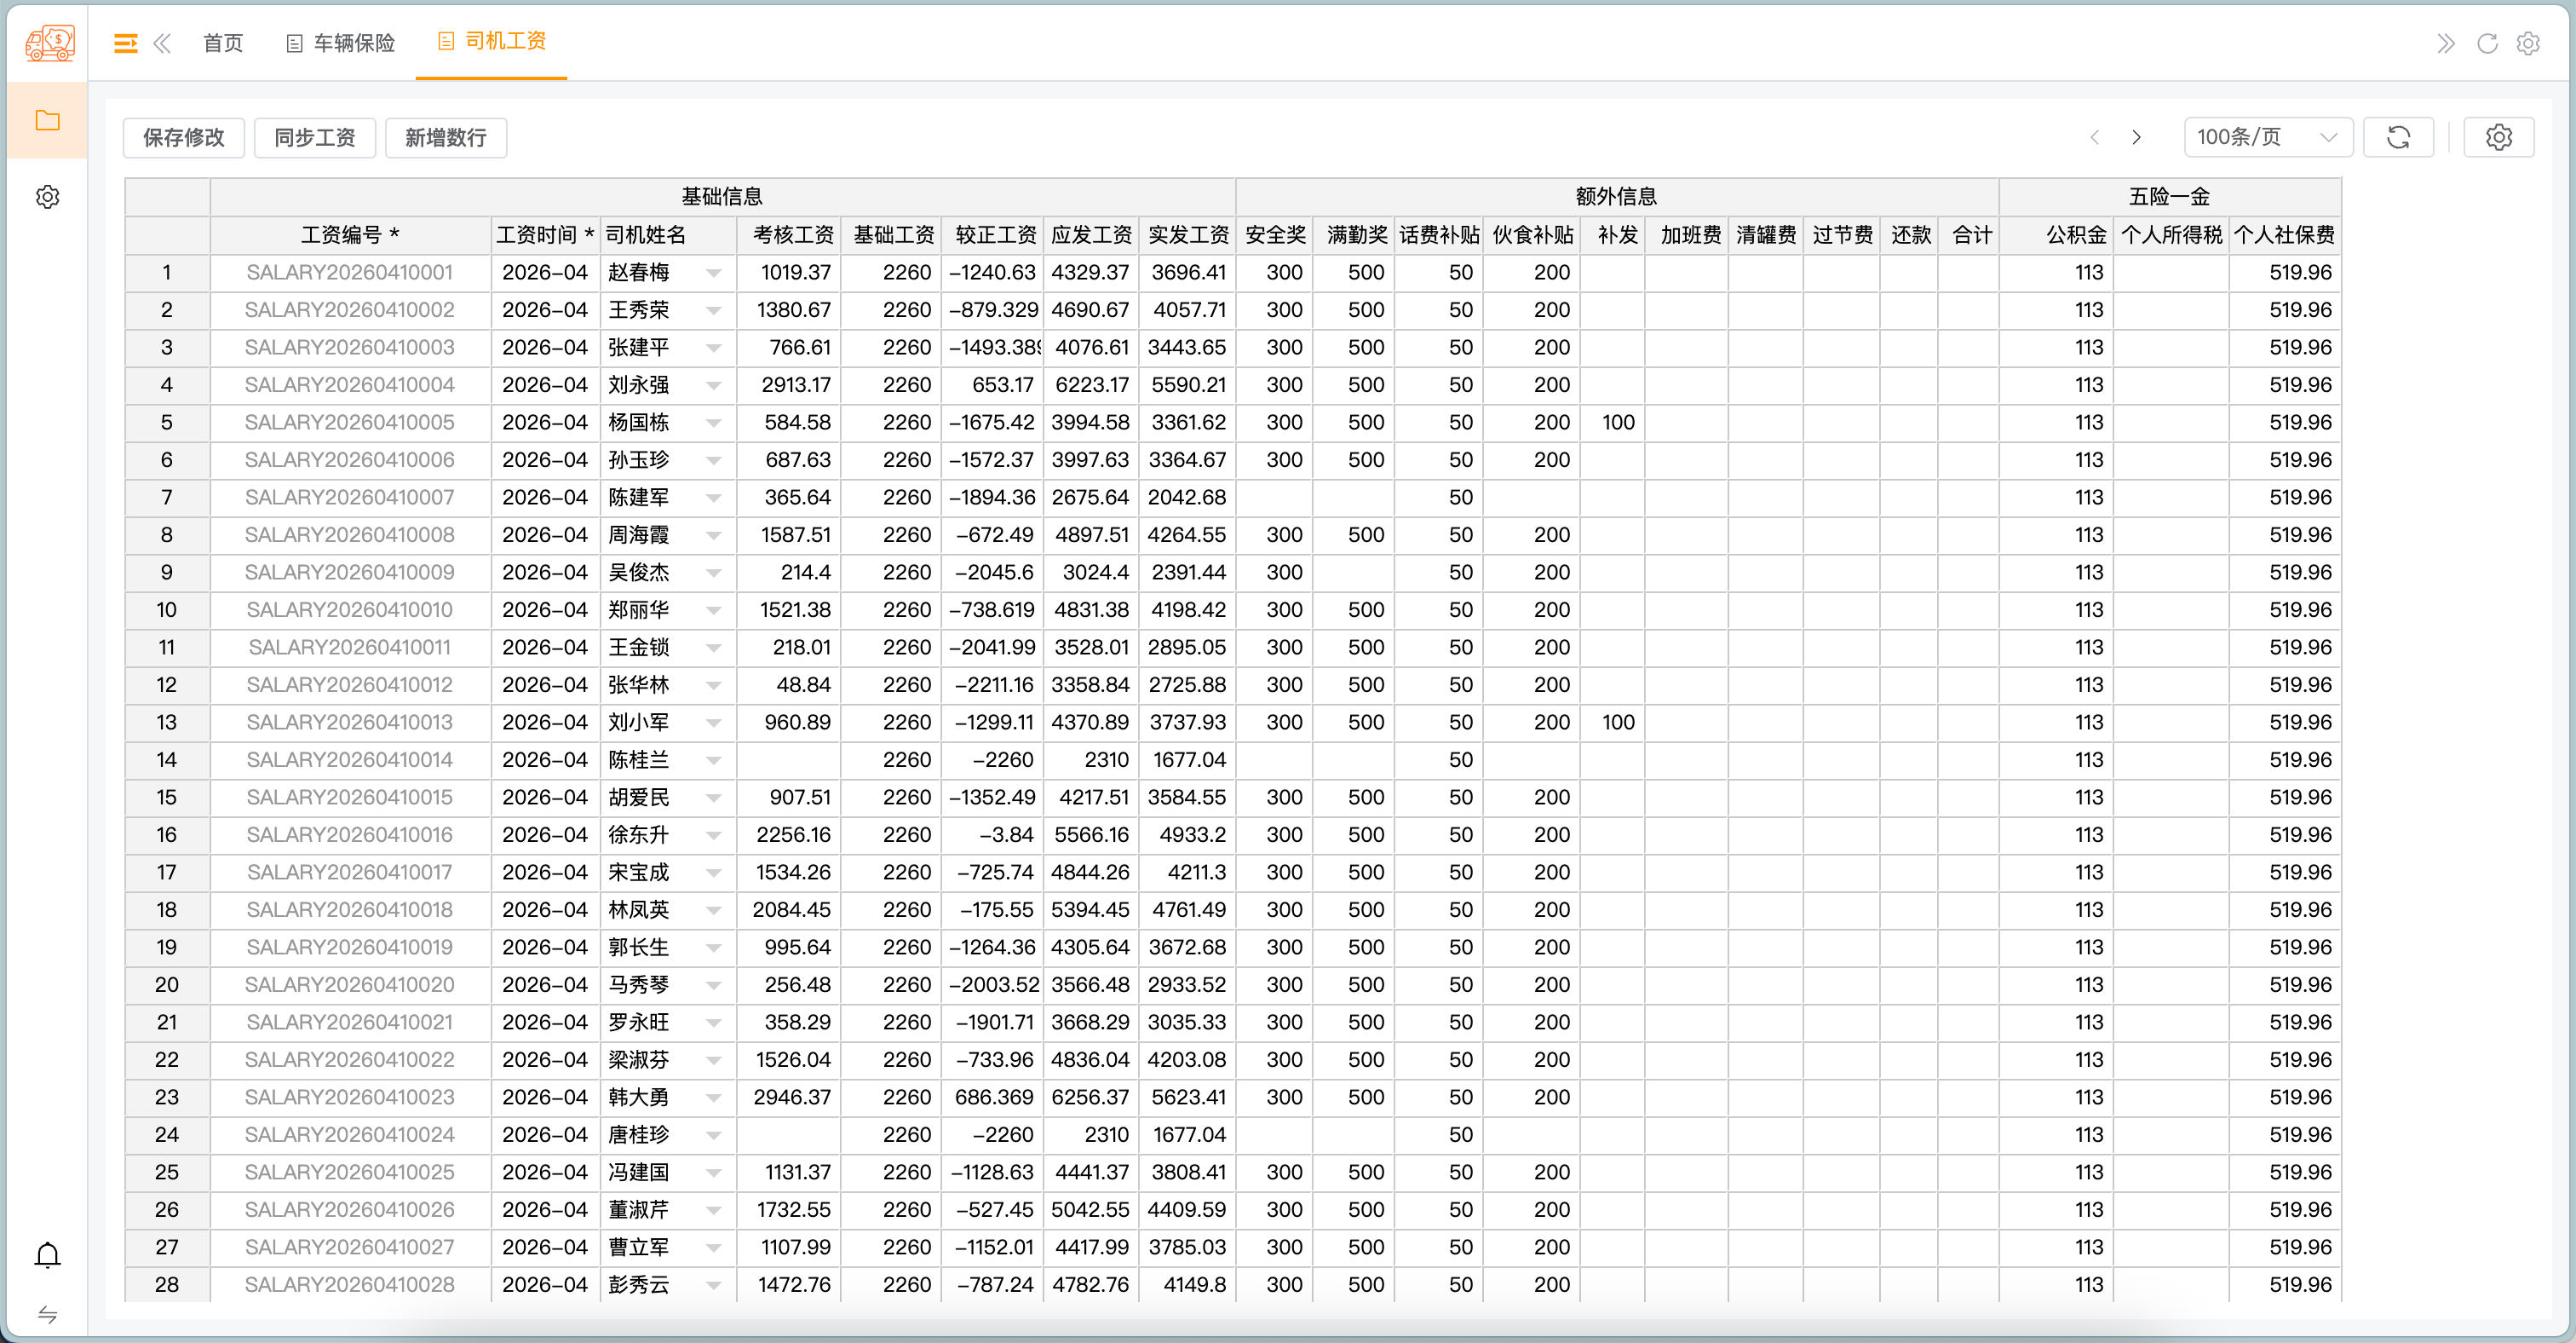
Task: Open notifications bell icon
Action: (47, 1255)
